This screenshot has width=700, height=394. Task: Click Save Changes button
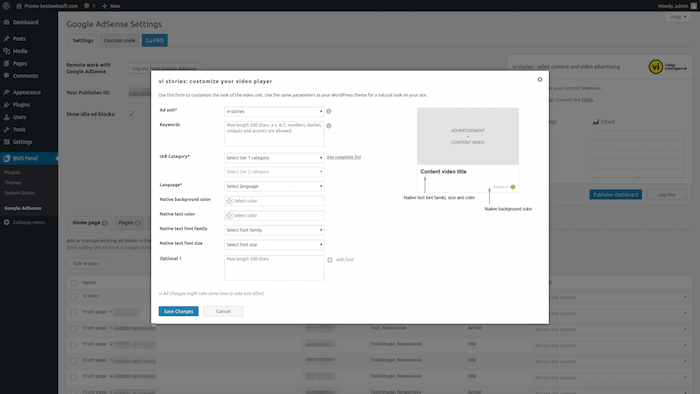click(179, 311)
